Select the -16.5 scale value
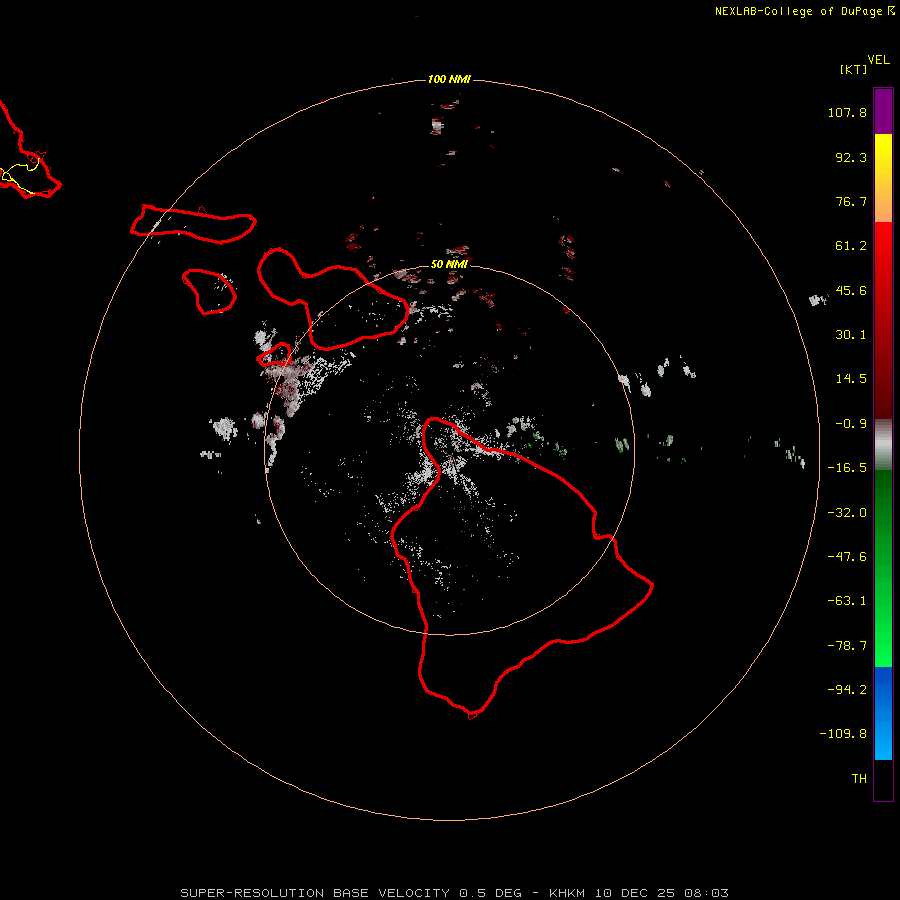This screenshot has width=900, height=900. 847,468
